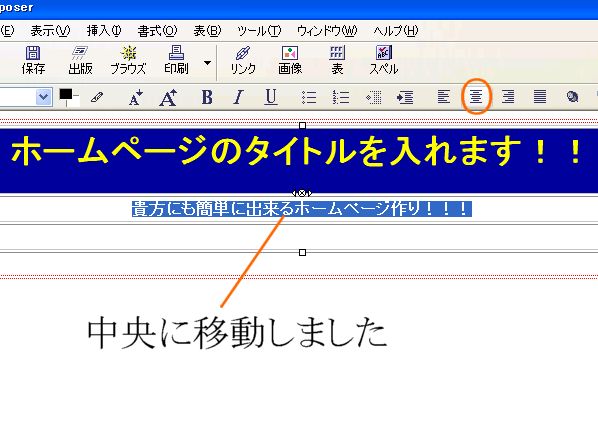The height and width of the screenshot is (446, 598).
Task: Click the center align button
Action: pos(476,97)
